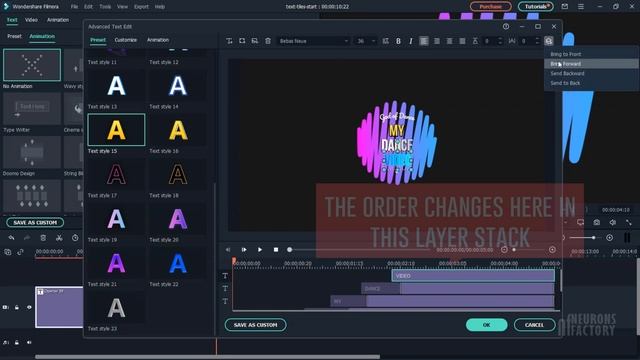Insert an image with the toolbar image icon
Image resolution: width=640 pixels, height=360 pixels.
255,41
